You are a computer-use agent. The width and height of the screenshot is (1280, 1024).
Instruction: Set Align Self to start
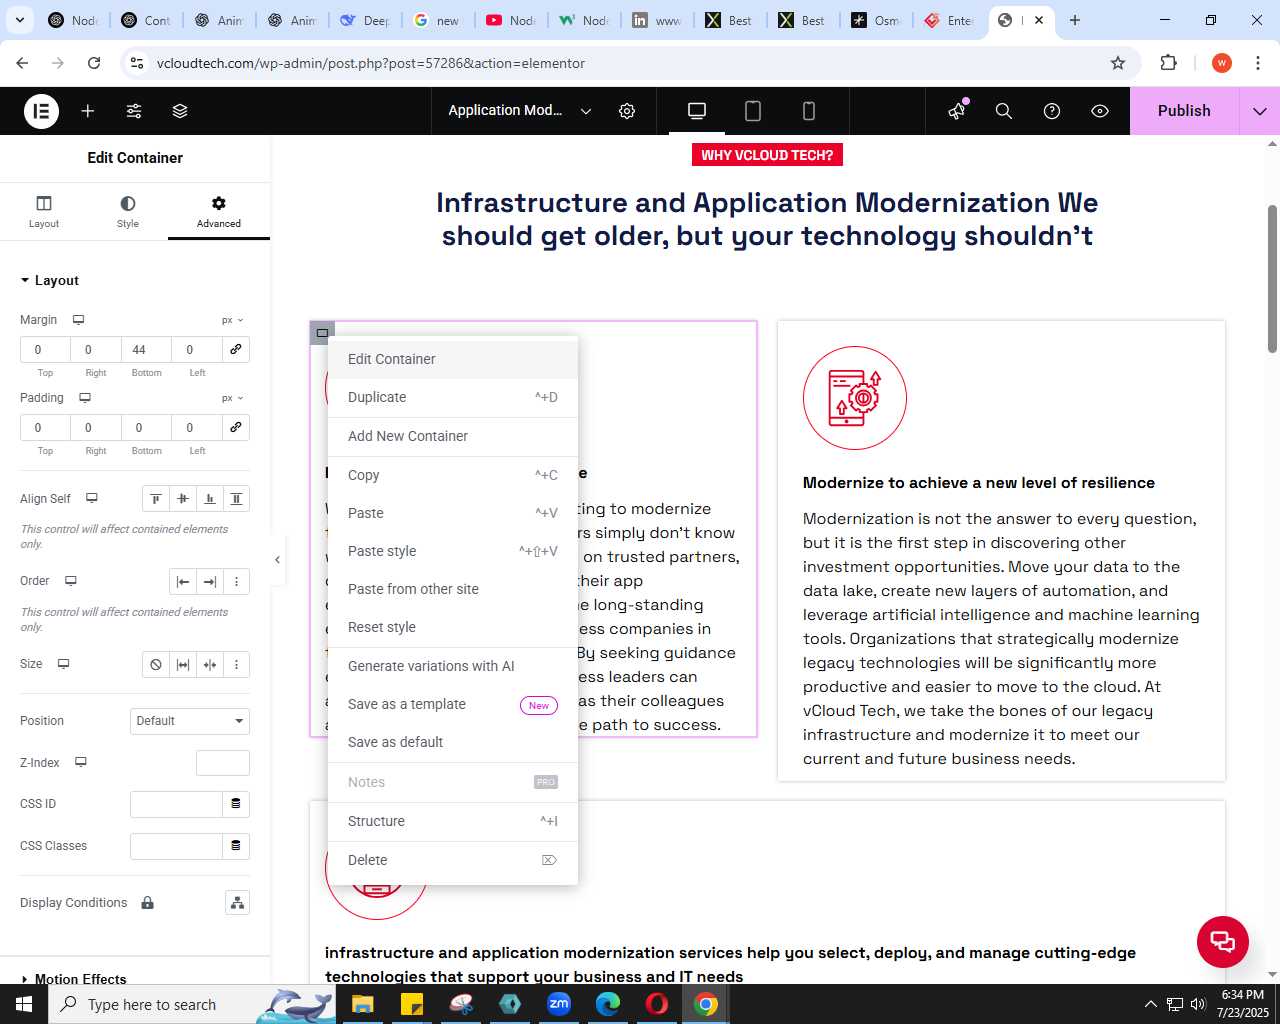[x=156, y=499]
